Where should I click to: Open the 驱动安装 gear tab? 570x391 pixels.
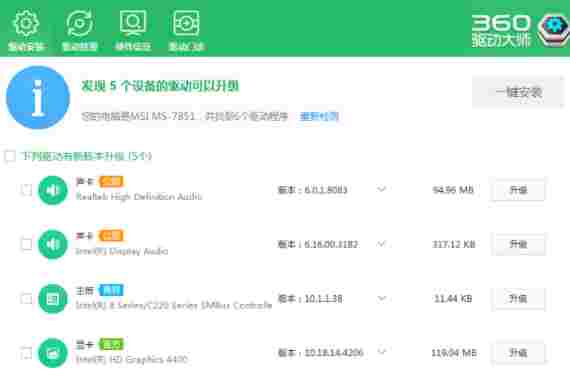[26, 30]
